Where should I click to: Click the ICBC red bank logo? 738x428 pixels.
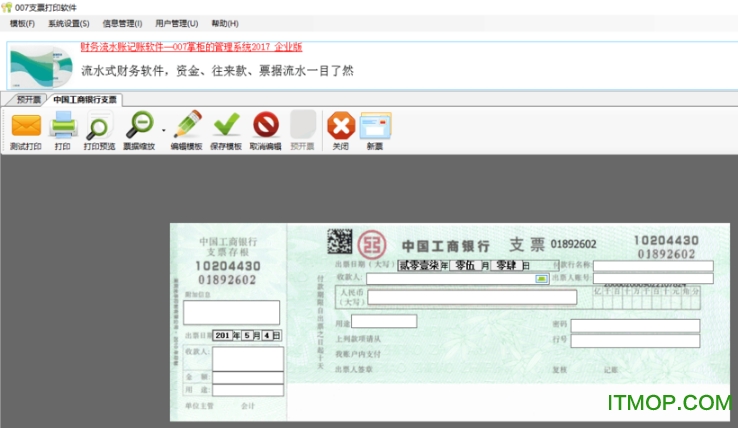tap(372, 245)
